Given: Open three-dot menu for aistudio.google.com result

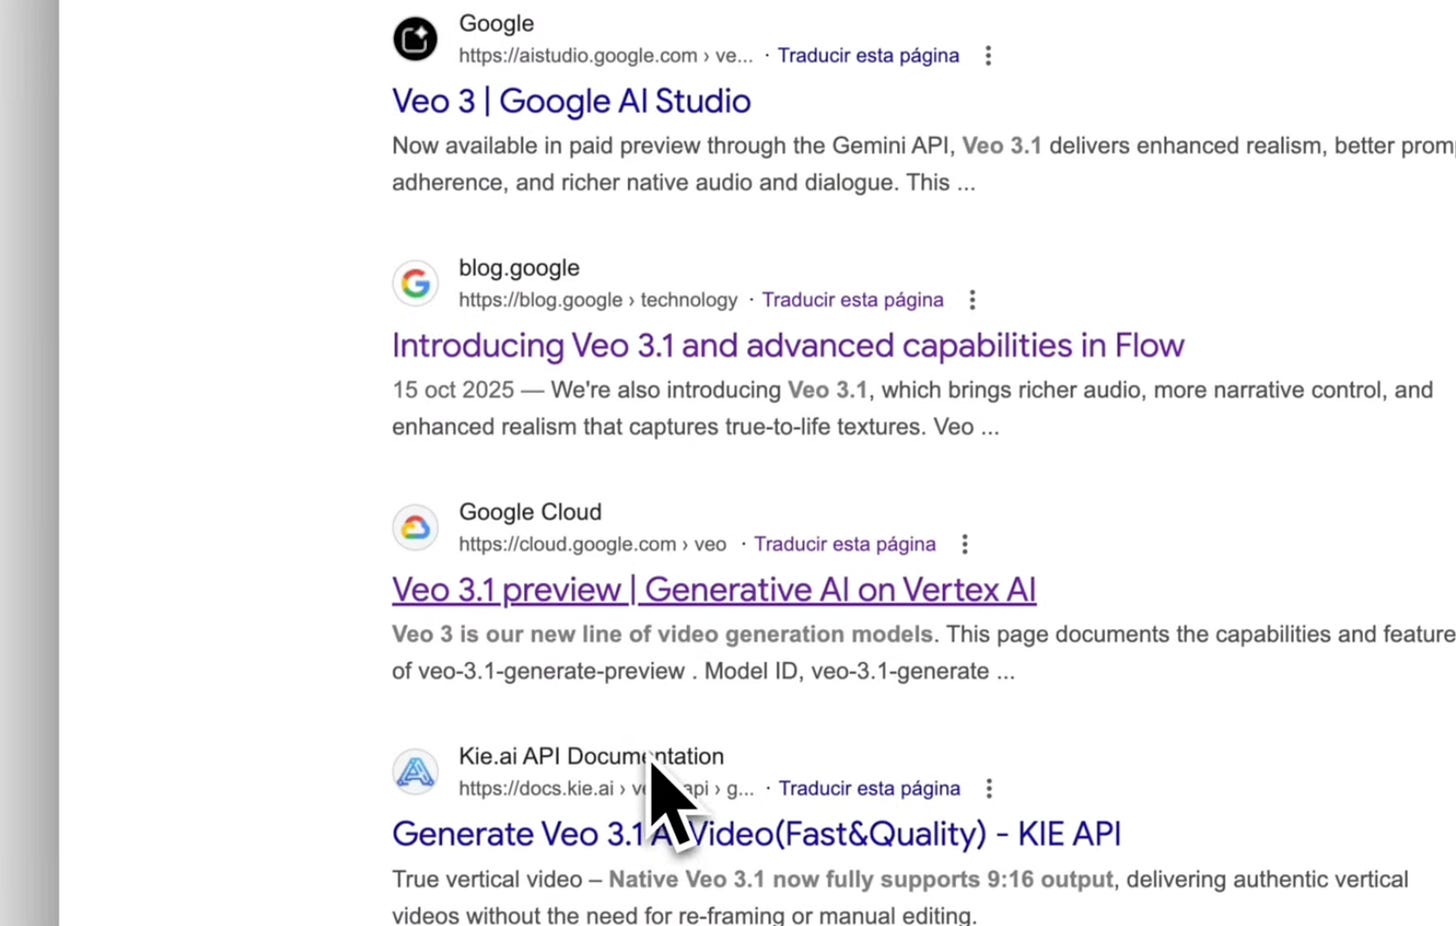Looking at the screenshot, I should [x=988, y=56].
